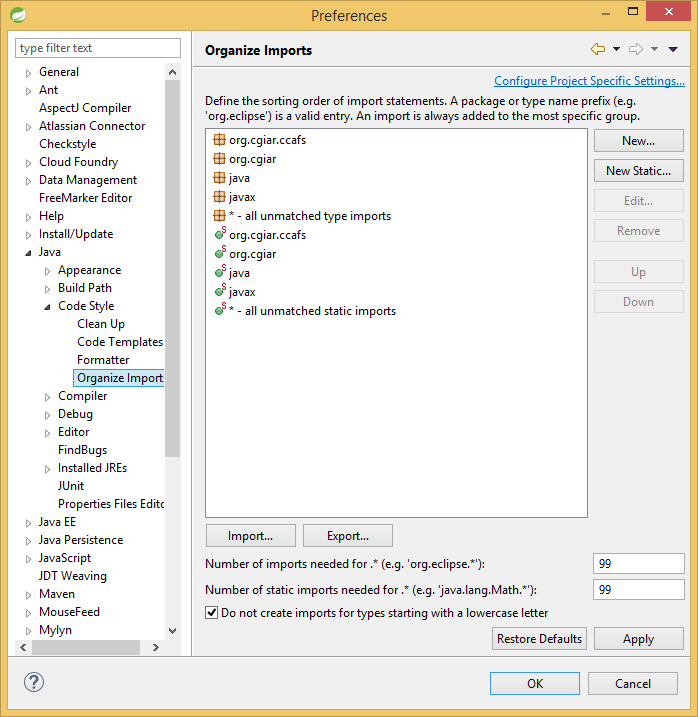Select package icon beside java type import
698x717 pixels.
click(220, 177)
